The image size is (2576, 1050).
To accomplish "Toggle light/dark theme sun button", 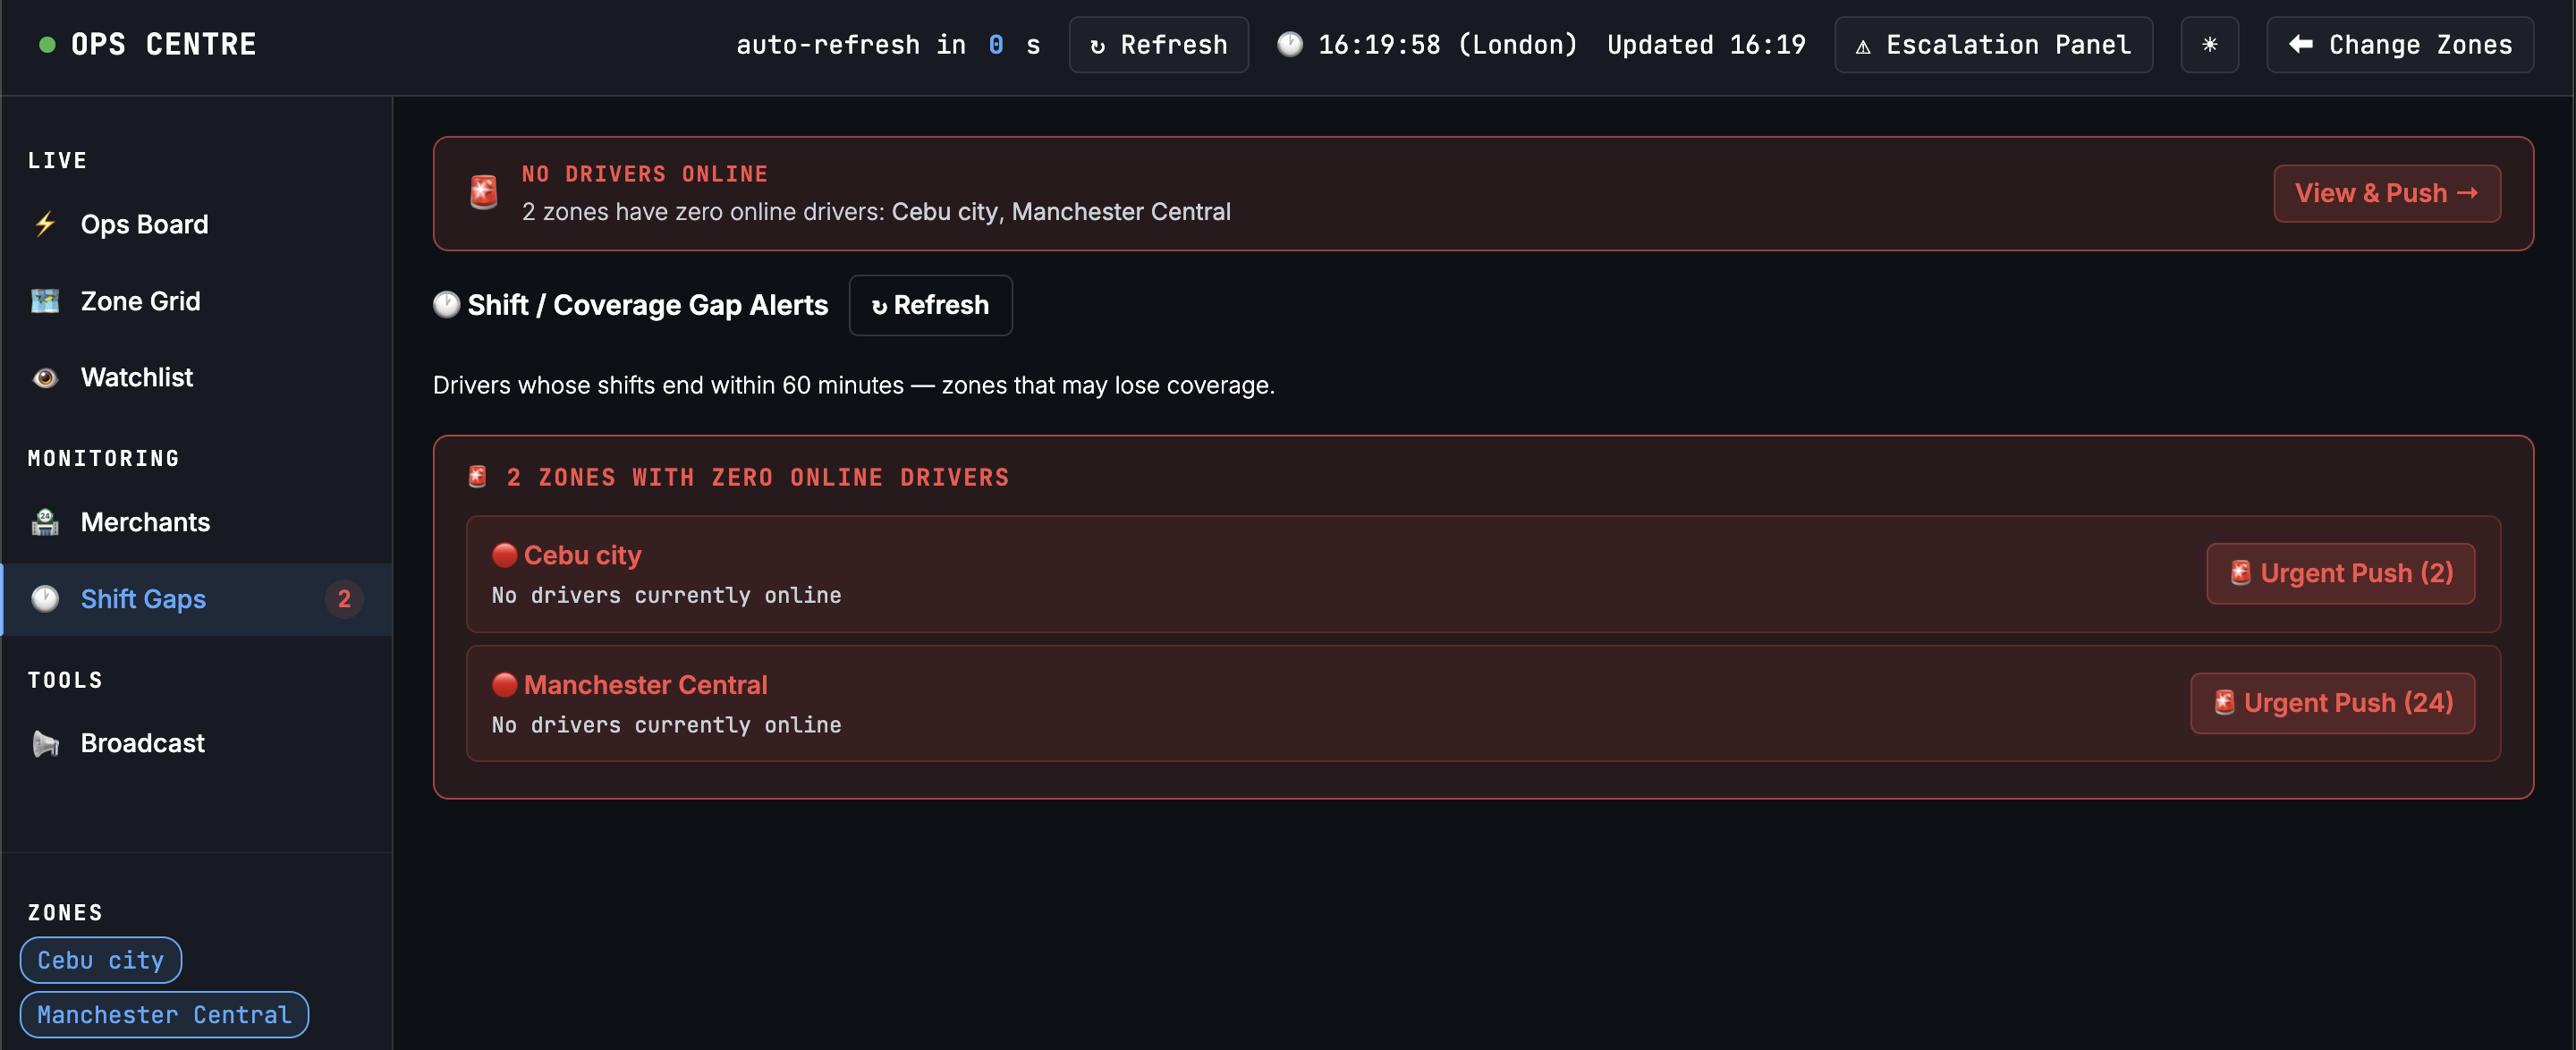I will point(2209,45).
